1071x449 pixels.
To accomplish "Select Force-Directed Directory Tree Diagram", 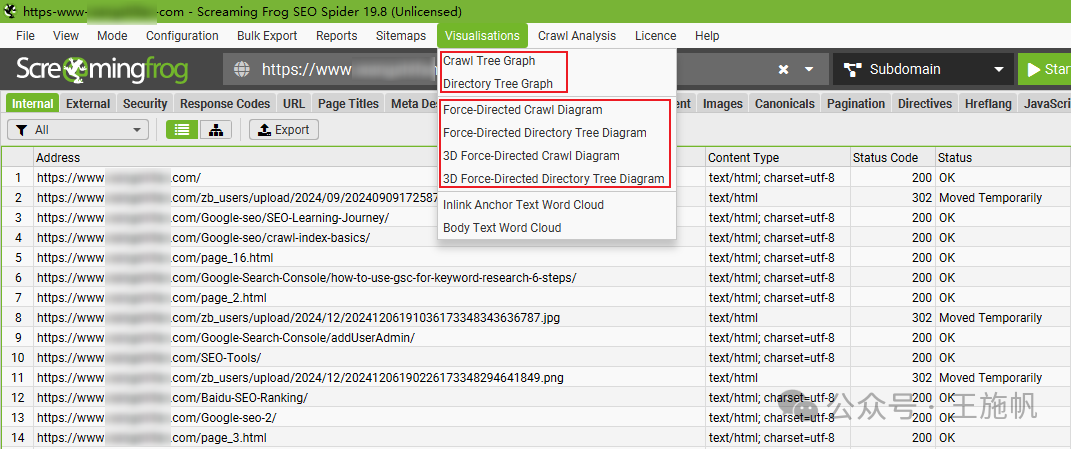I will click(544, 133).
